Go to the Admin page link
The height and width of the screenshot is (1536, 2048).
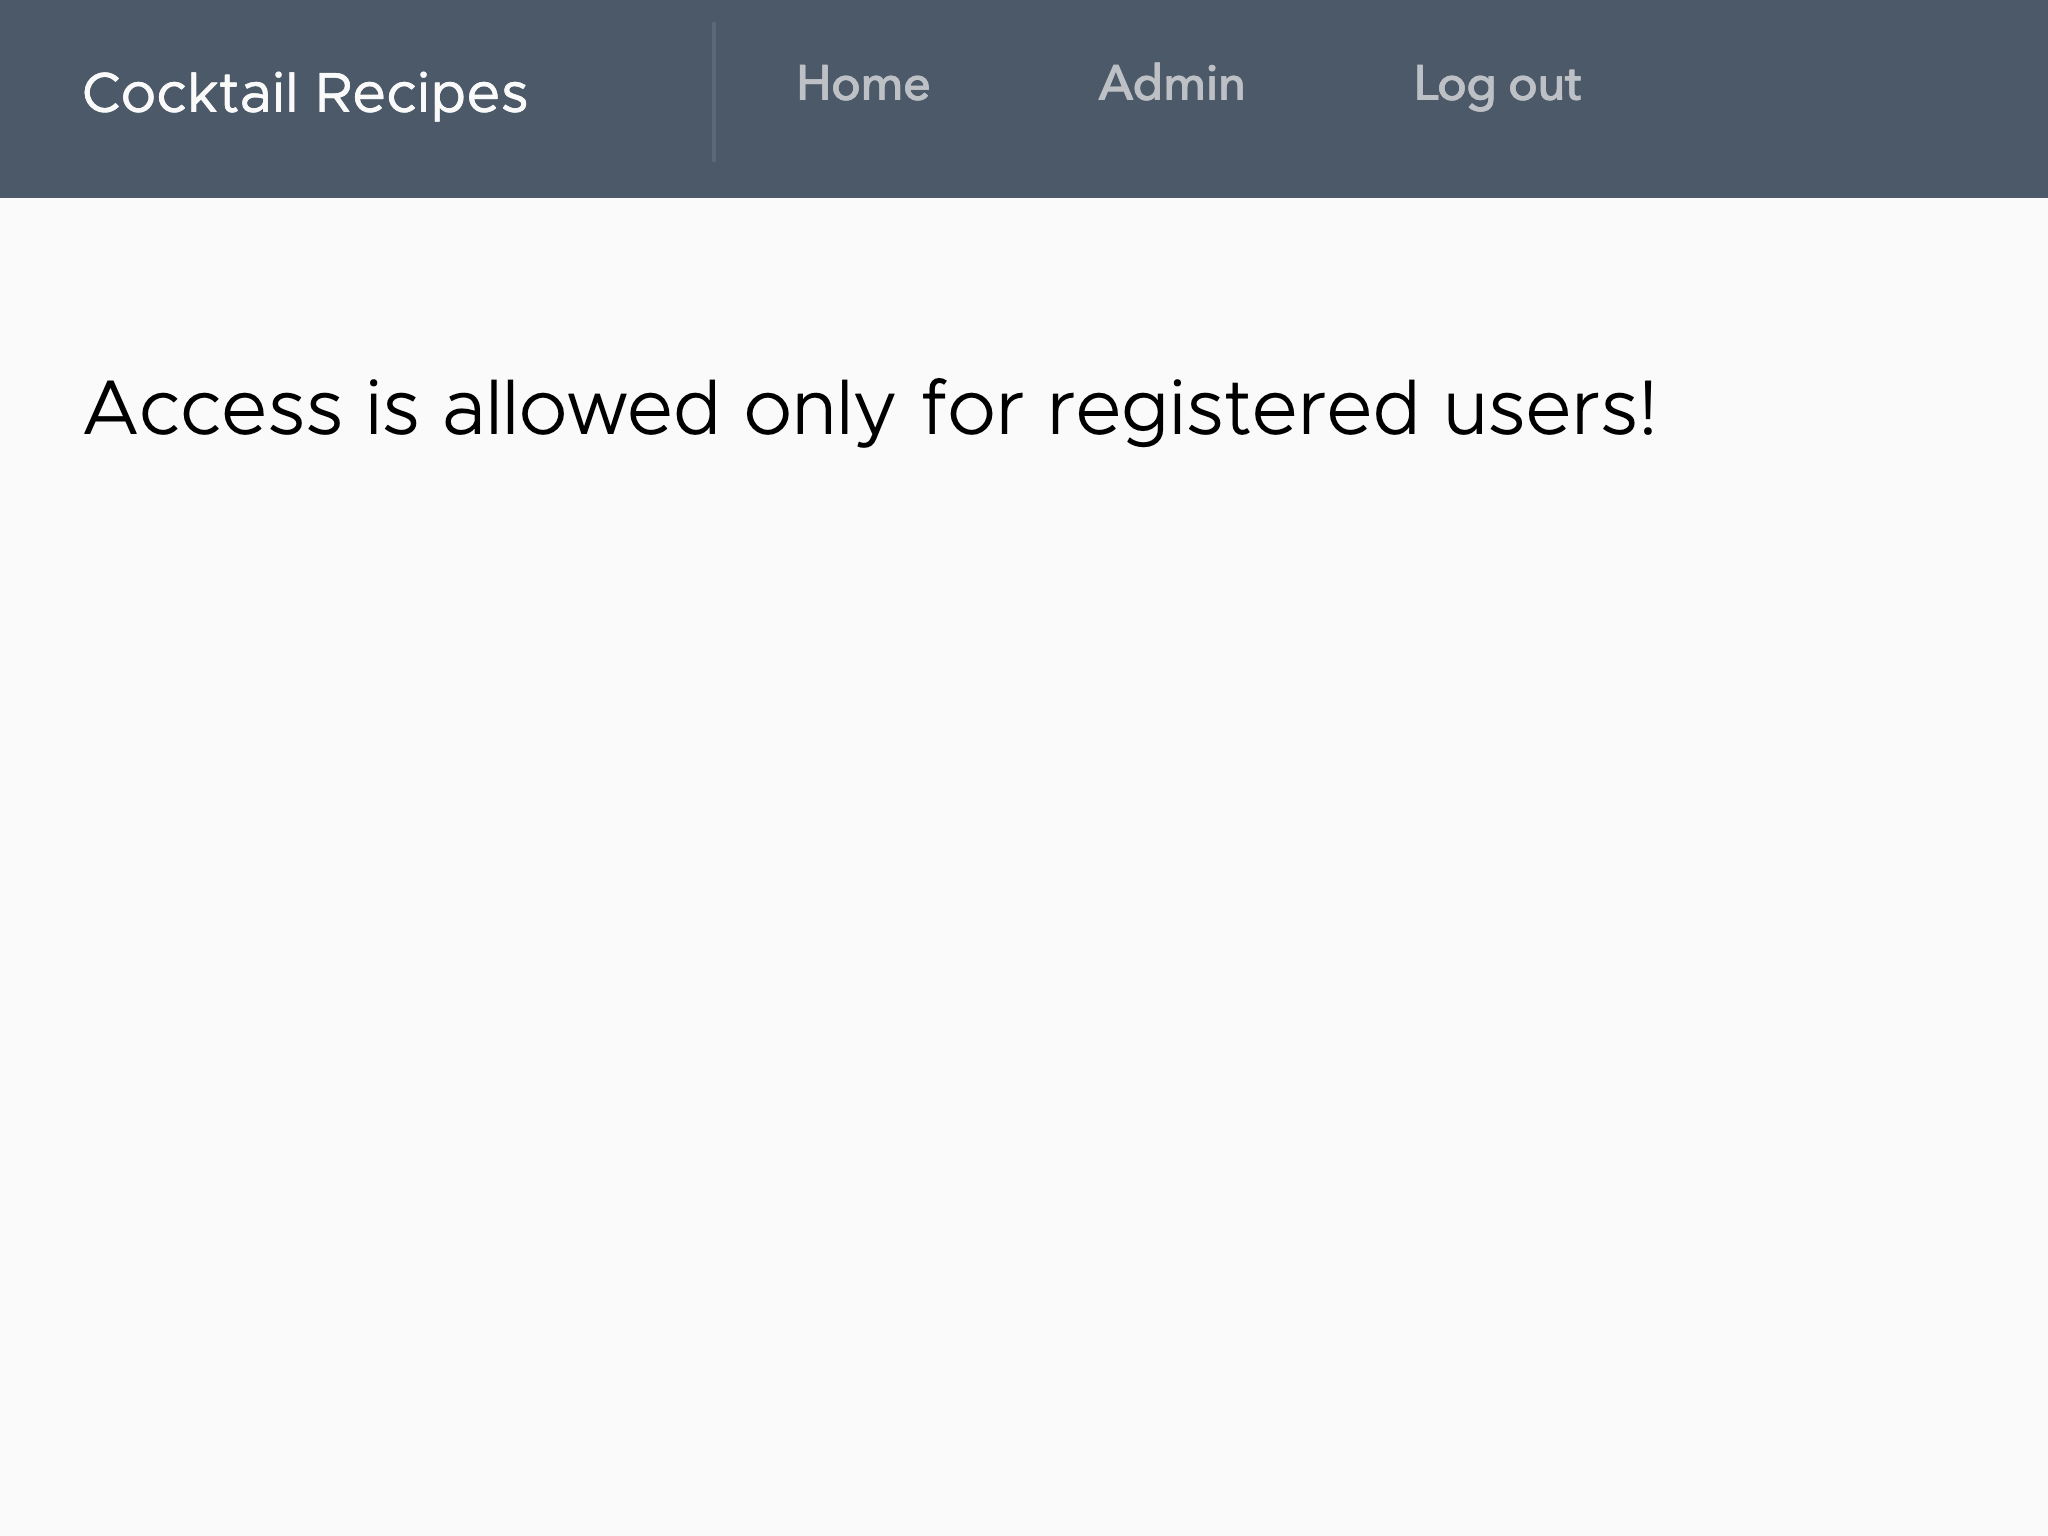pos(1171,85)
